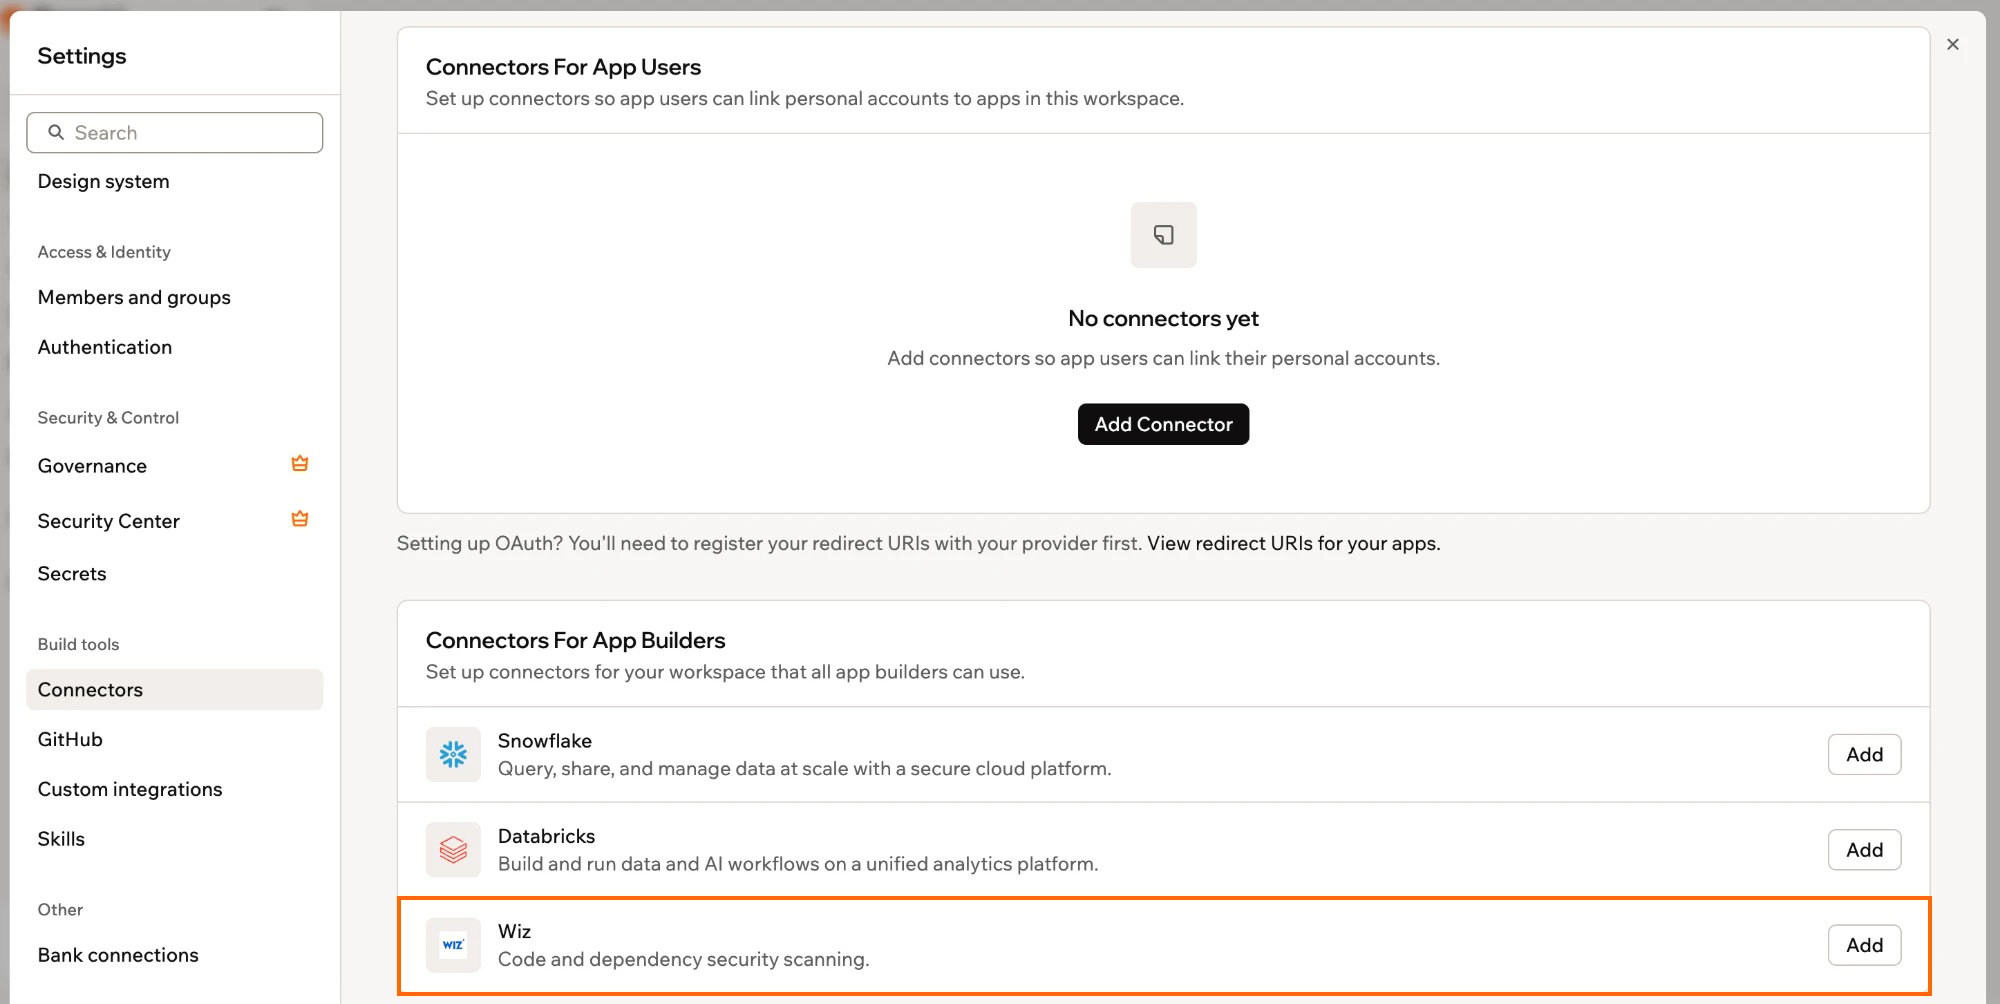
Task: Click the Connectors For App Builders heading
Action: 575,640
